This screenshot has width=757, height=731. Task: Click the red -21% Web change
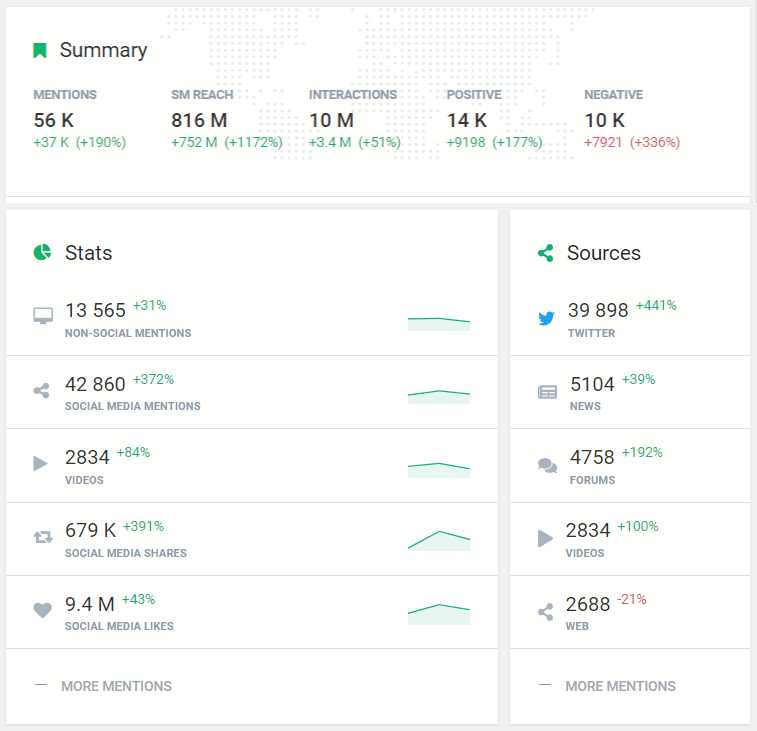tap(632, 599)
